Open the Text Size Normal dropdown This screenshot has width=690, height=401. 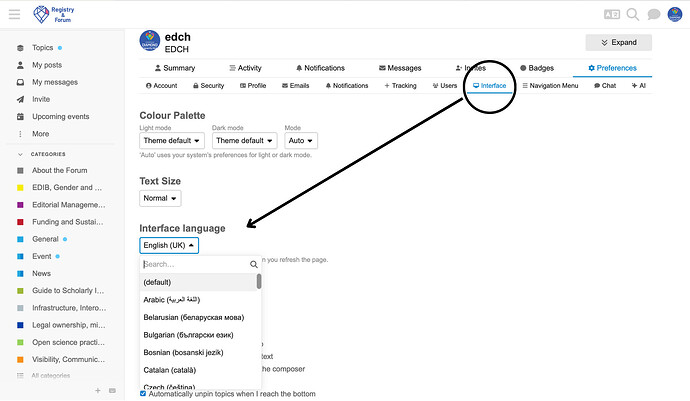(x=160, y=198)
